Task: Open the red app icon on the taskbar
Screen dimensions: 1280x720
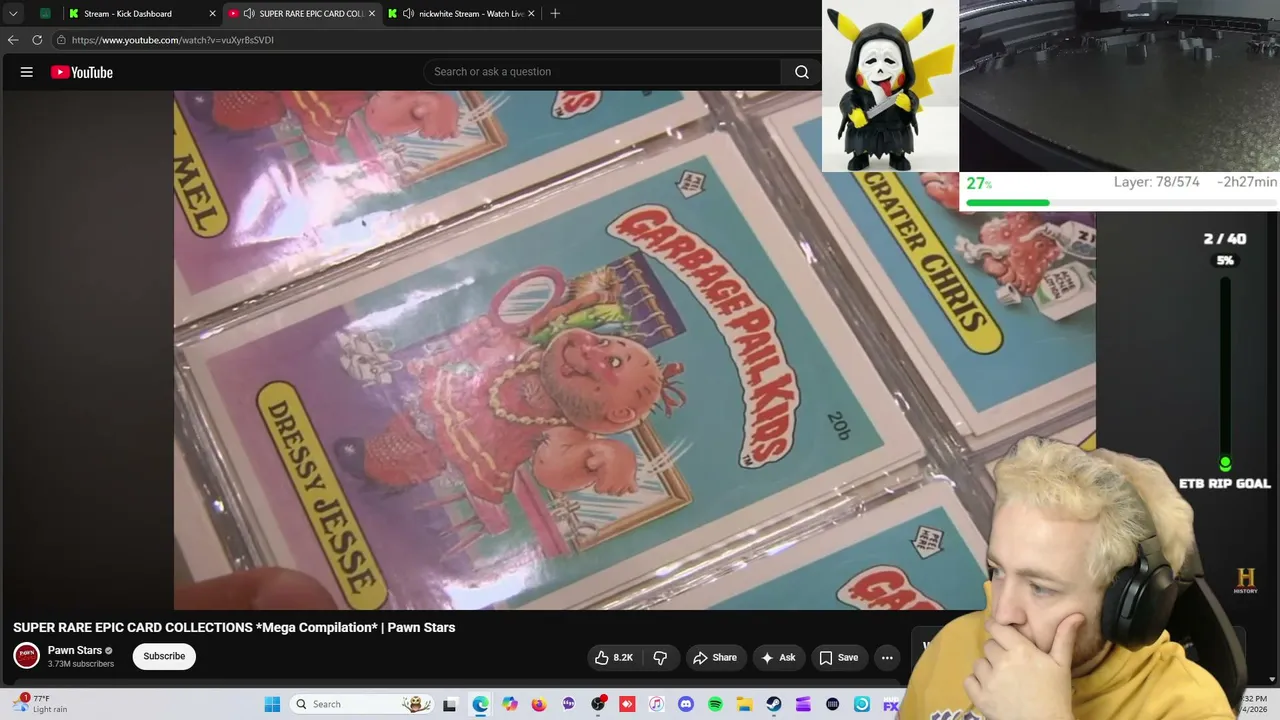Action: click(627, 704)
